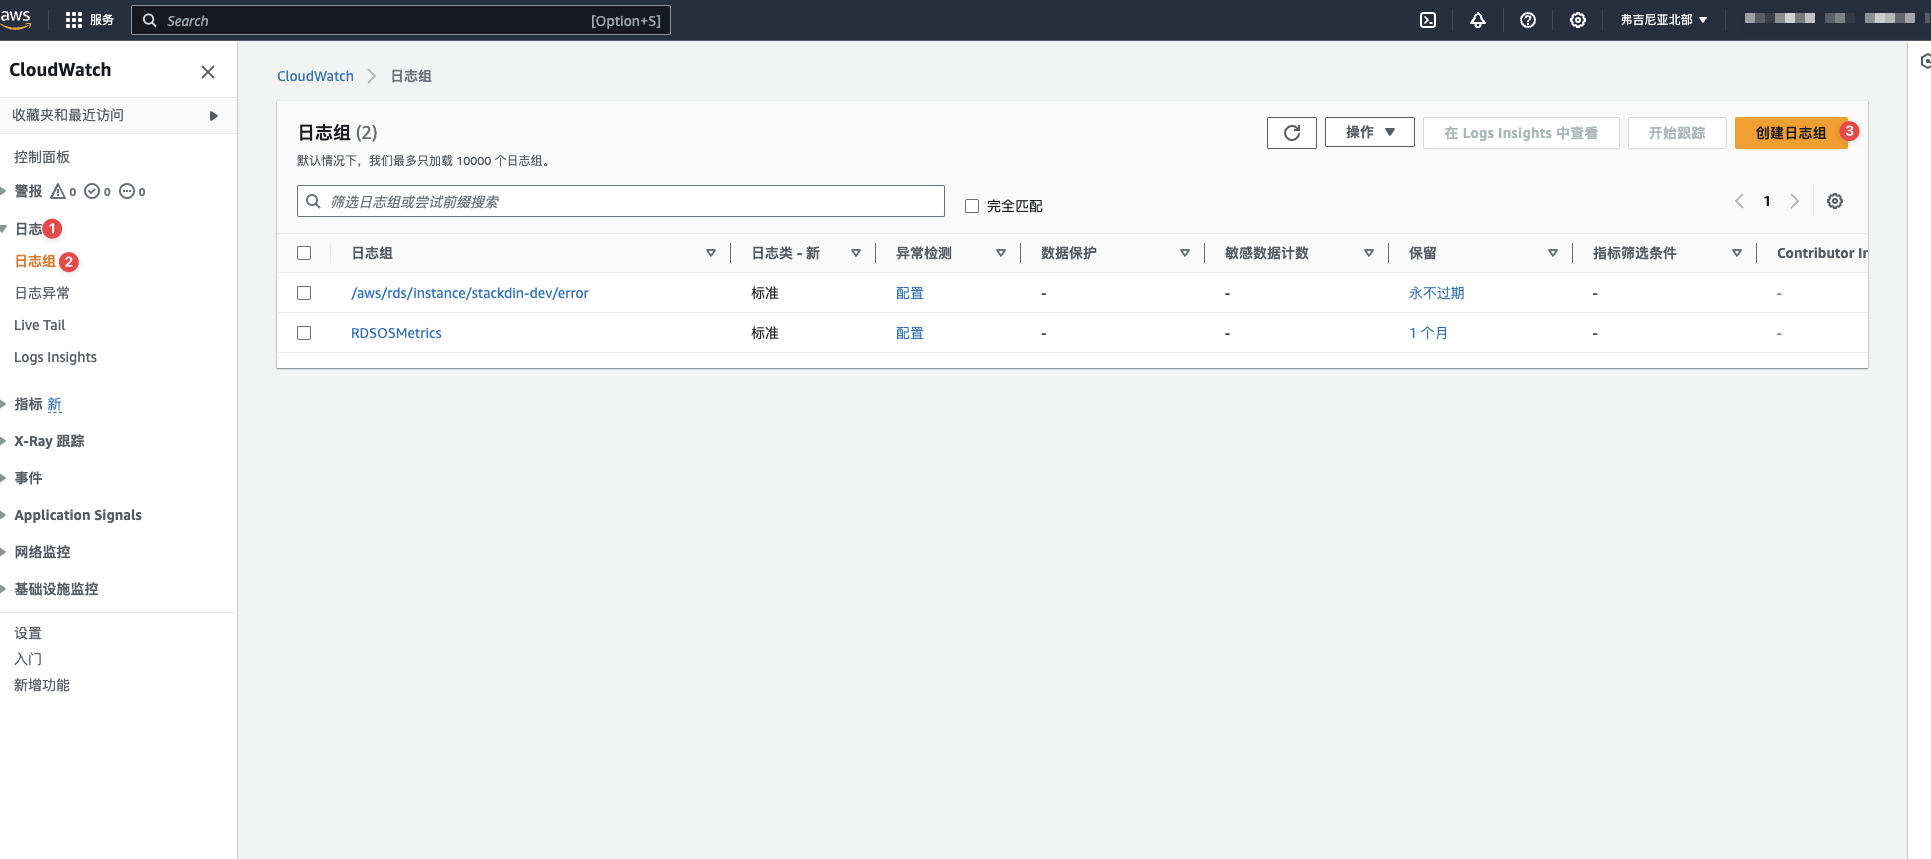Open 控制面板 in the sidebar
This screenshot has height=859, width=1931.
point(42,157)
